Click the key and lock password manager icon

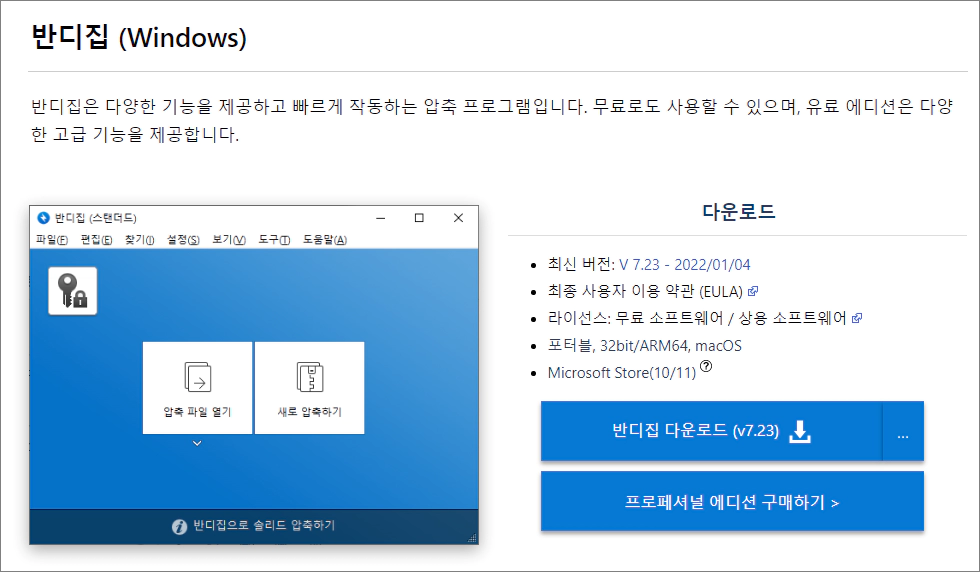(72, 291)
